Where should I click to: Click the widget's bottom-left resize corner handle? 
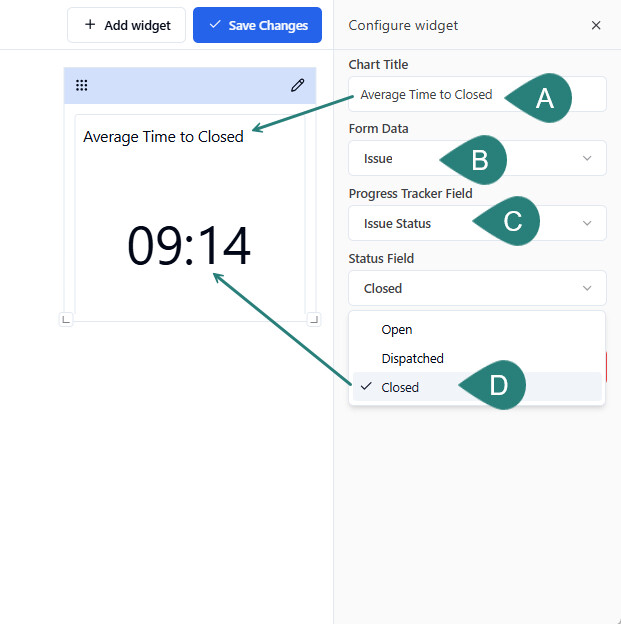pyautogui.click(x=66, y=319)
